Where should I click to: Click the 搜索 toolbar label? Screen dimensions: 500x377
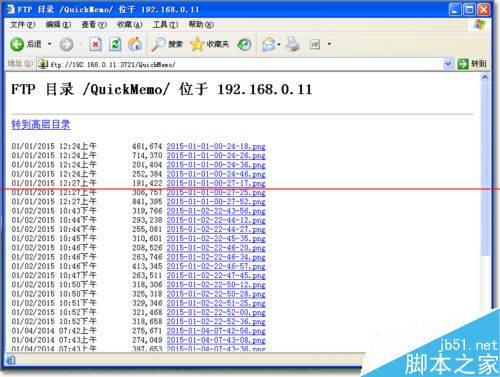(x=175, y=44)
